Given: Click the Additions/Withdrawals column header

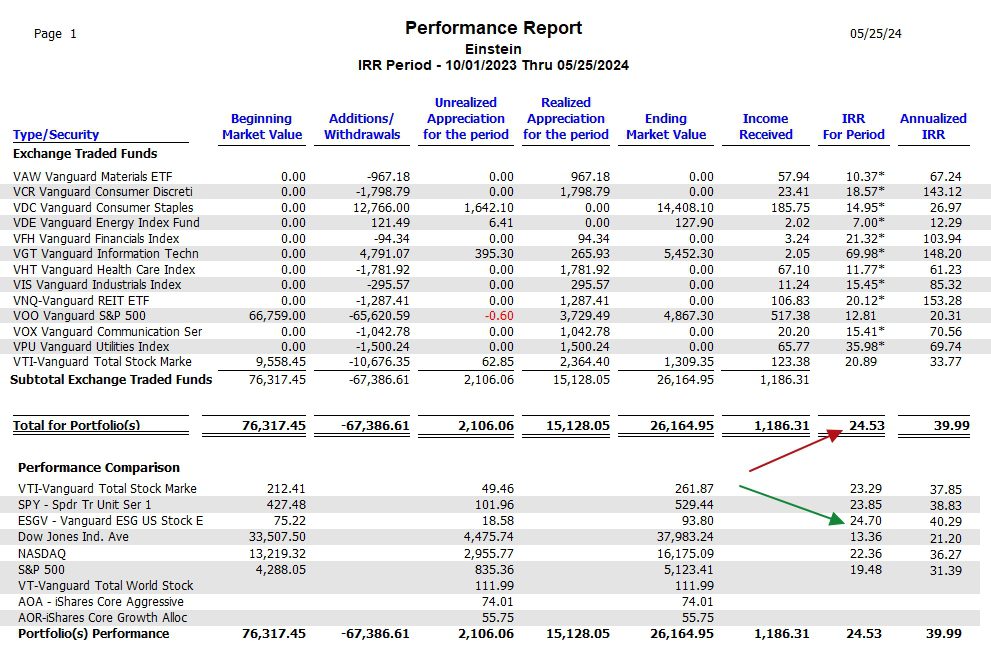Looking at the screenshot, I should [x=362, y=126].
